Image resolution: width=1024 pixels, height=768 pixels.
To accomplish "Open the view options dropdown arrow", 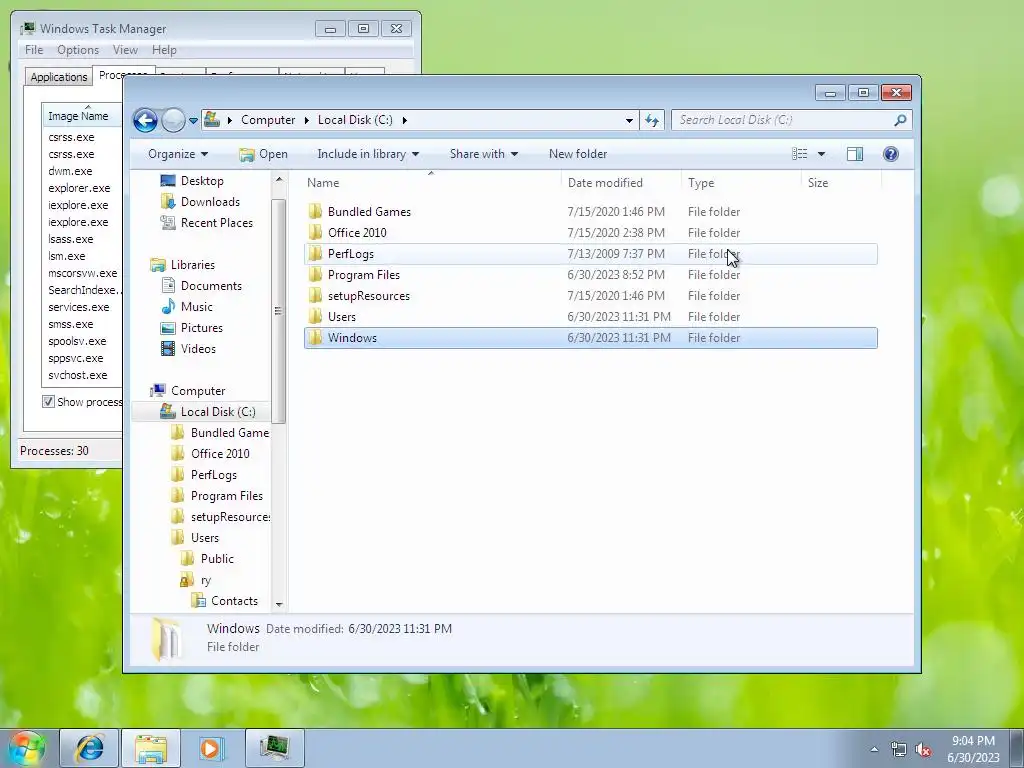I will (822, 154).
